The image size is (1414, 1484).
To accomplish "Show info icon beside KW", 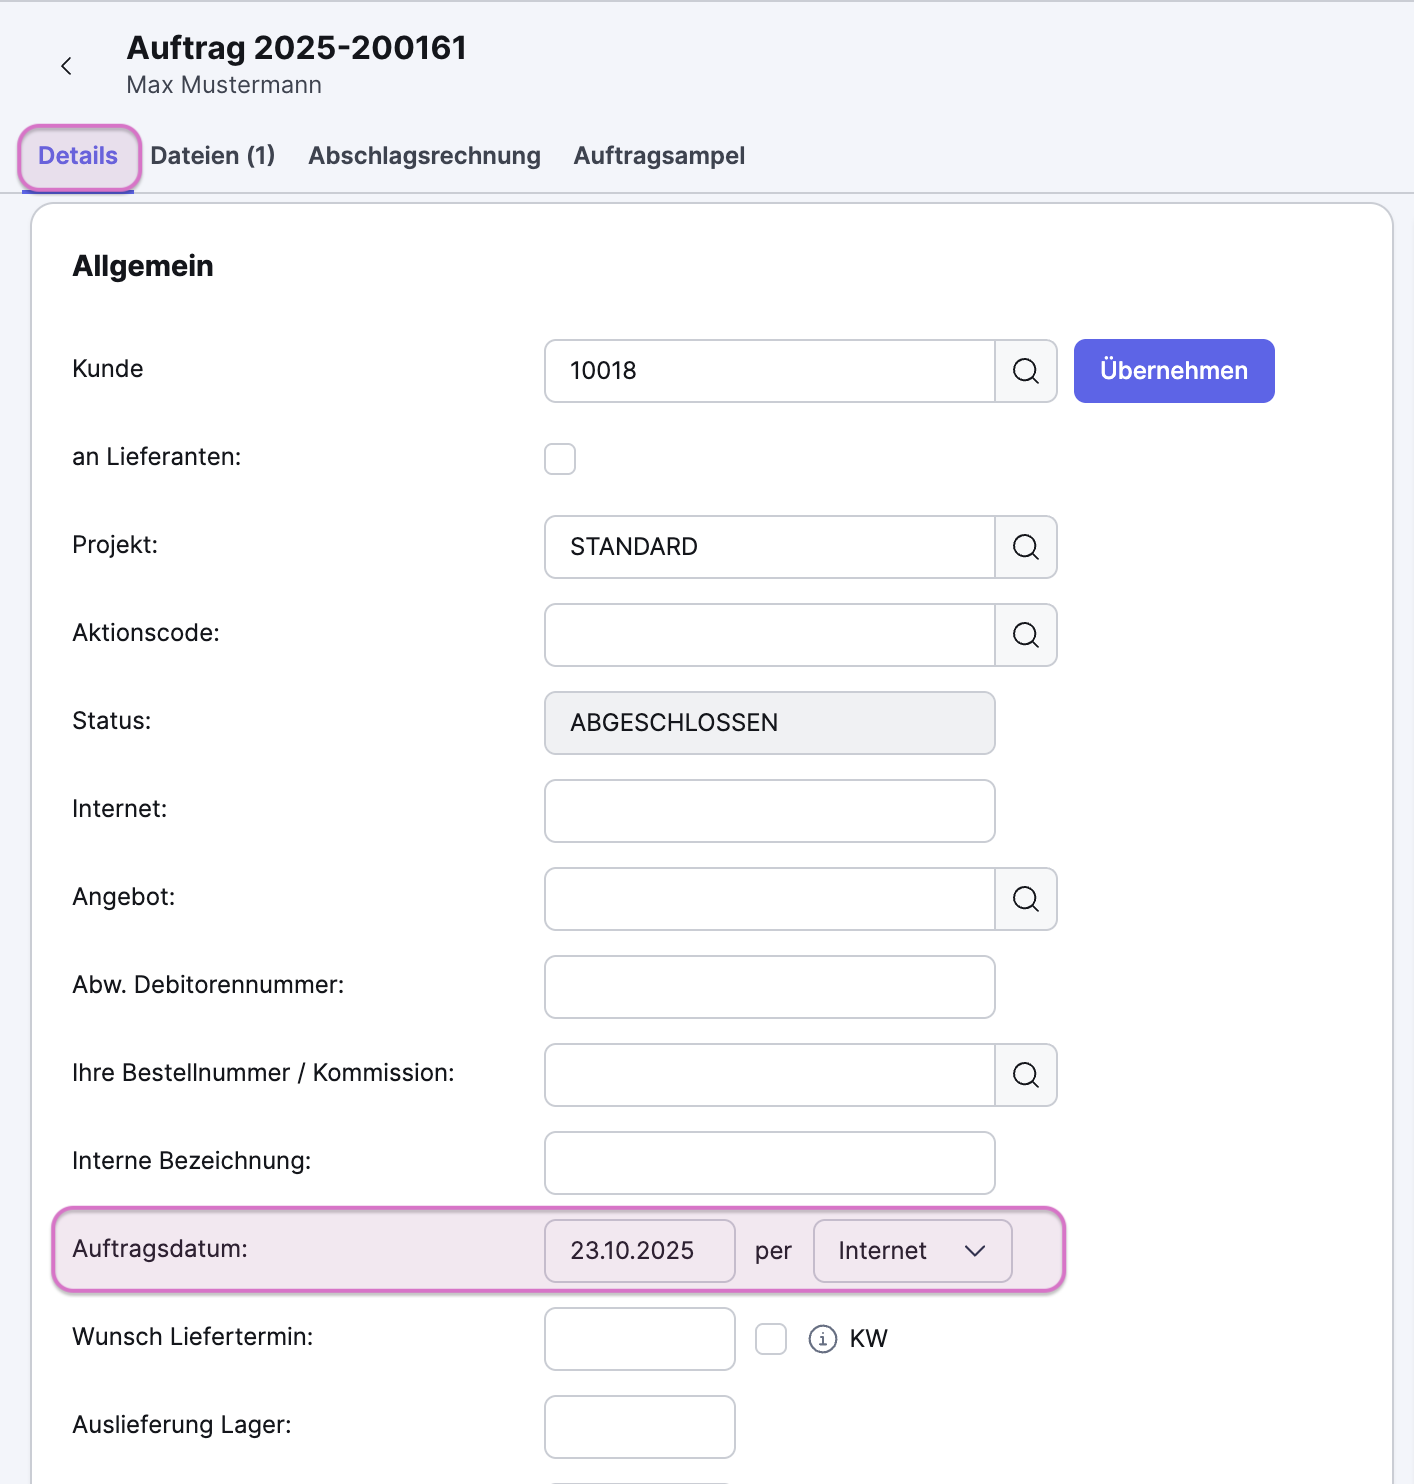I will click(x=822, y=1339).
